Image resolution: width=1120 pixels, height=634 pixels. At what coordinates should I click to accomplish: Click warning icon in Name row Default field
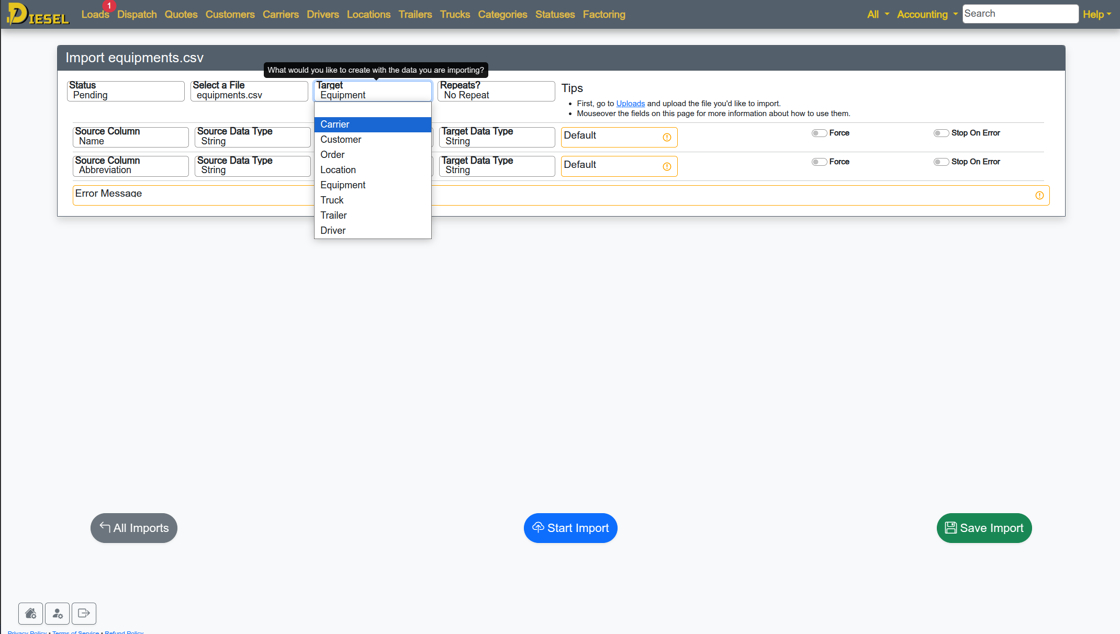[x=667, y=137]
